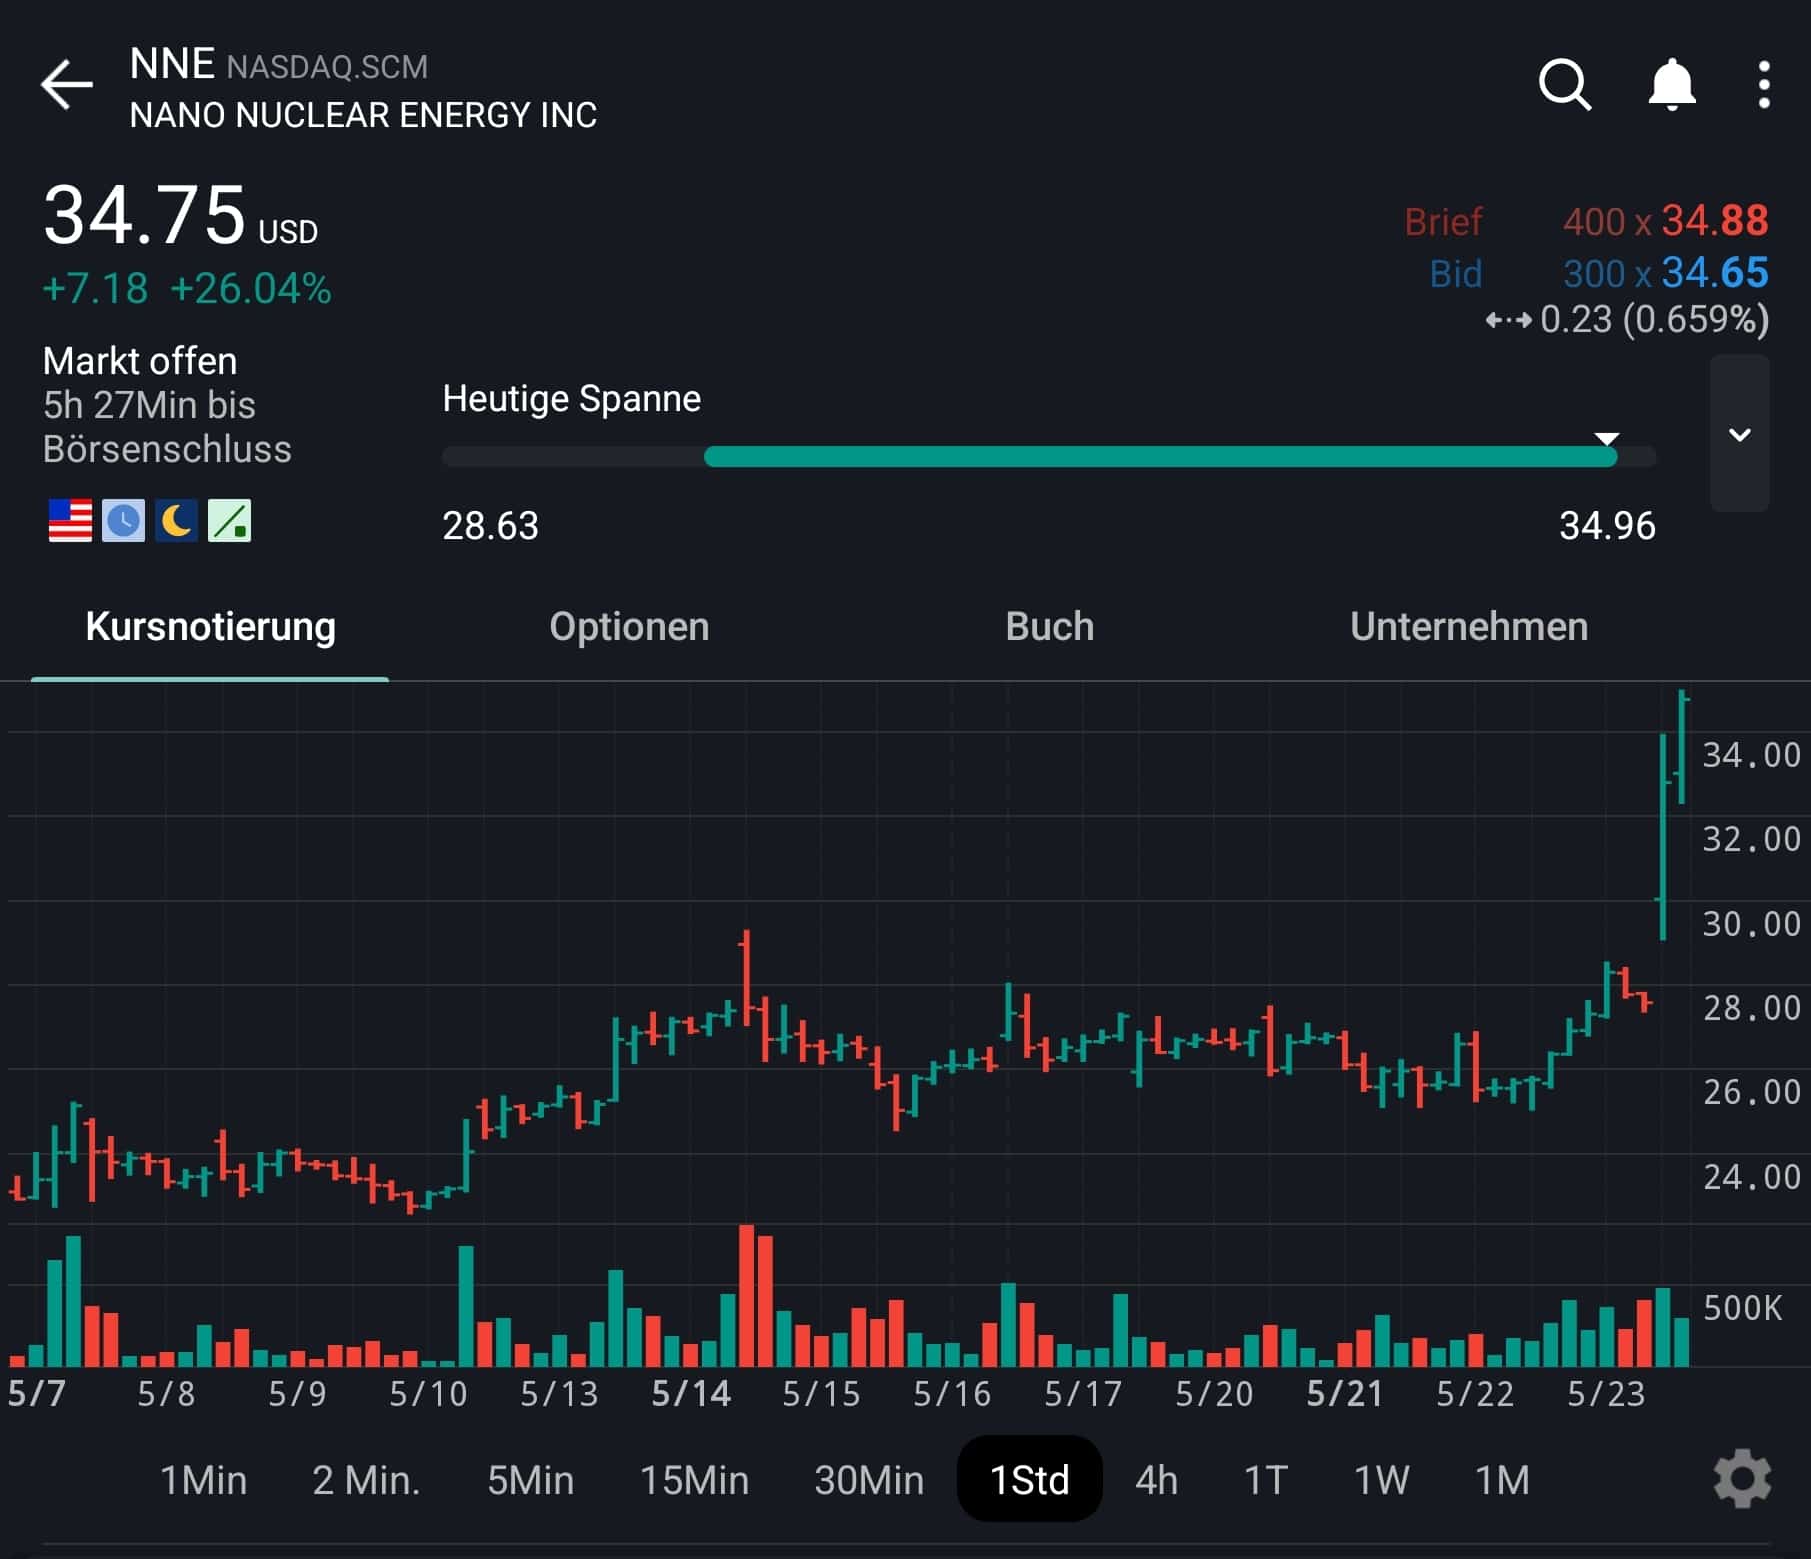Image resolution: width=1811 pixels, height=1559 pixels.
Task: Tap the US flag icon
Action: 70,521
